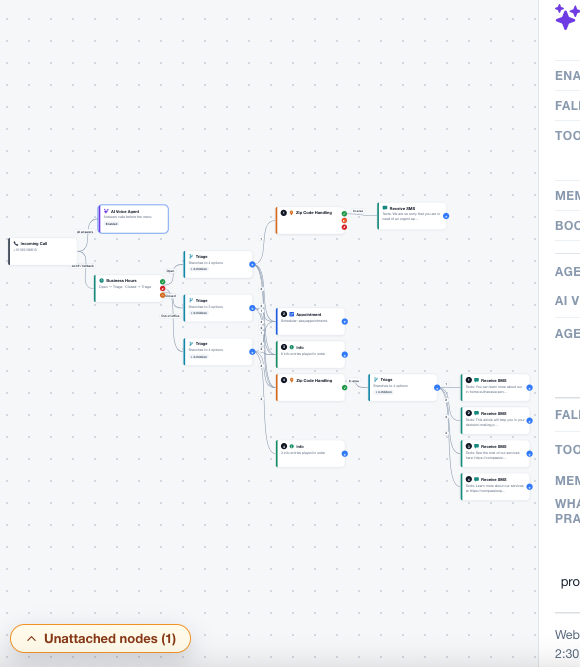Select Receive SMS node numbered 3
The image size is (580, 667).
(x=495, y=454)
